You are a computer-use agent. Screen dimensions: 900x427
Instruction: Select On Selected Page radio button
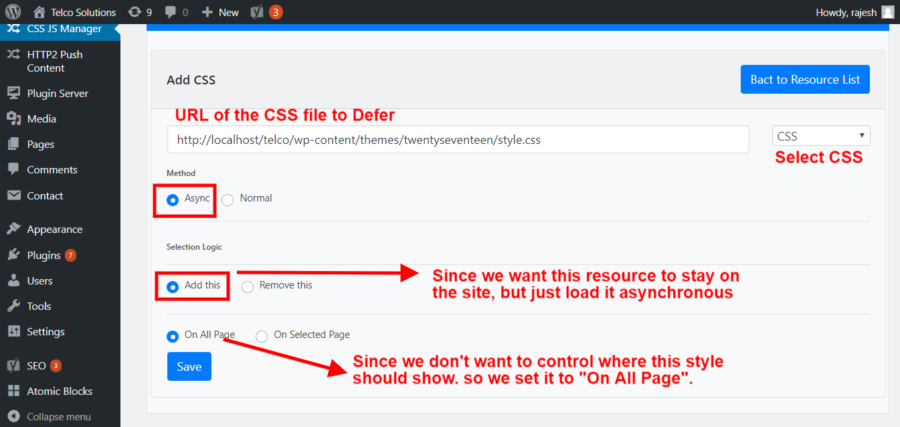tap(262, 336)
